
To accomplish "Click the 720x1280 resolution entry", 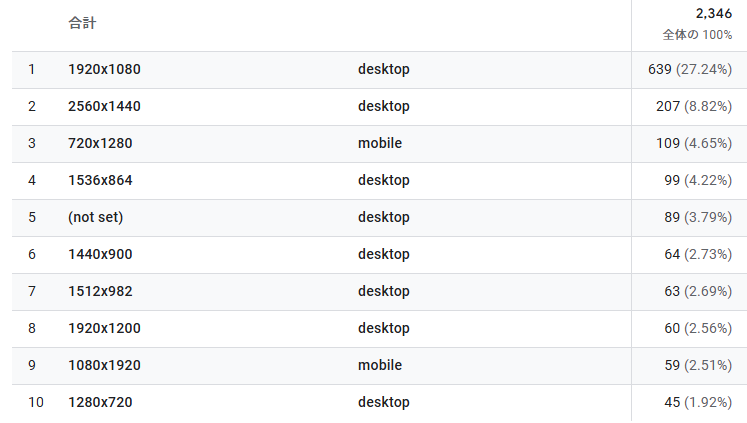I will [x=100, y=143].
